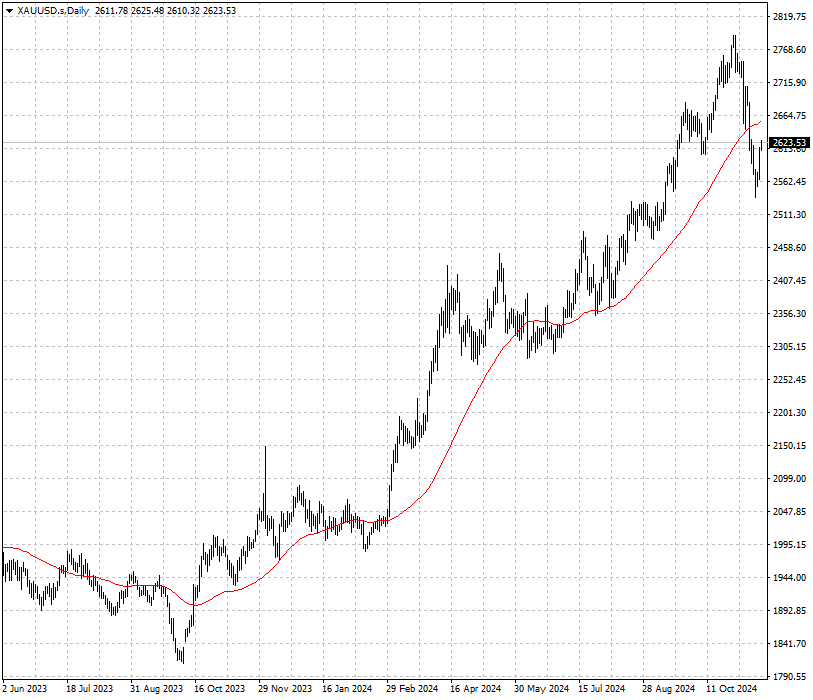Click the XAUUSD.s,Daily chart title
Image resolution: width=813 pixels, height=700 pixels.
[x=53, y=11]
